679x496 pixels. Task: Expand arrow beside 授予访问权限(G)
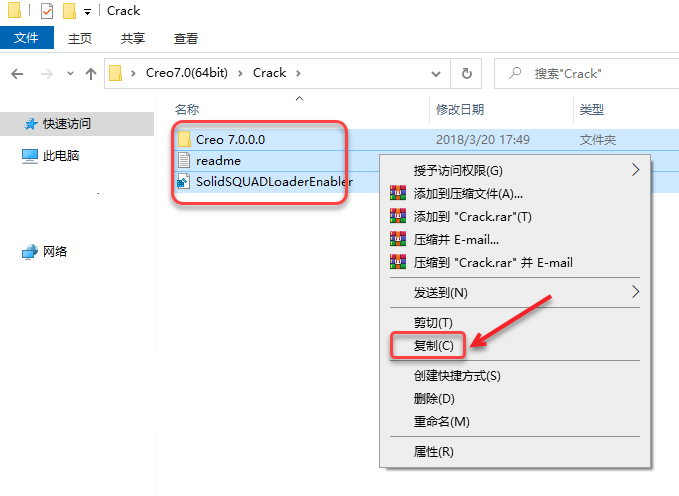[635, 170]
